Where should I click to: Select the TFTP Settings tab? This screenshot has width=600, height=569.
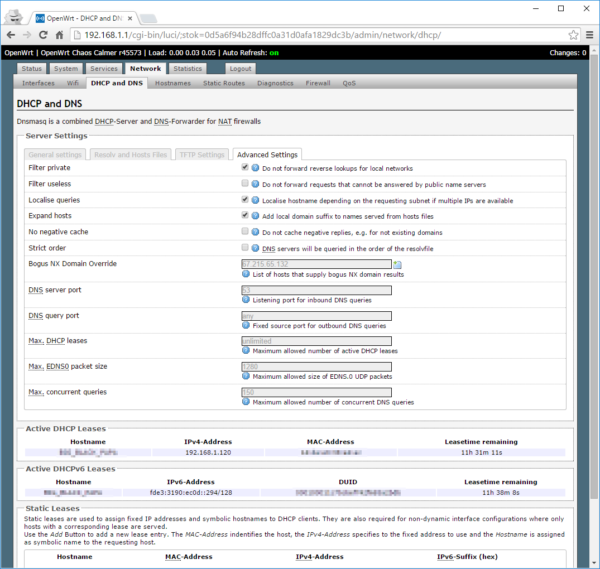[x=202, y=155]
